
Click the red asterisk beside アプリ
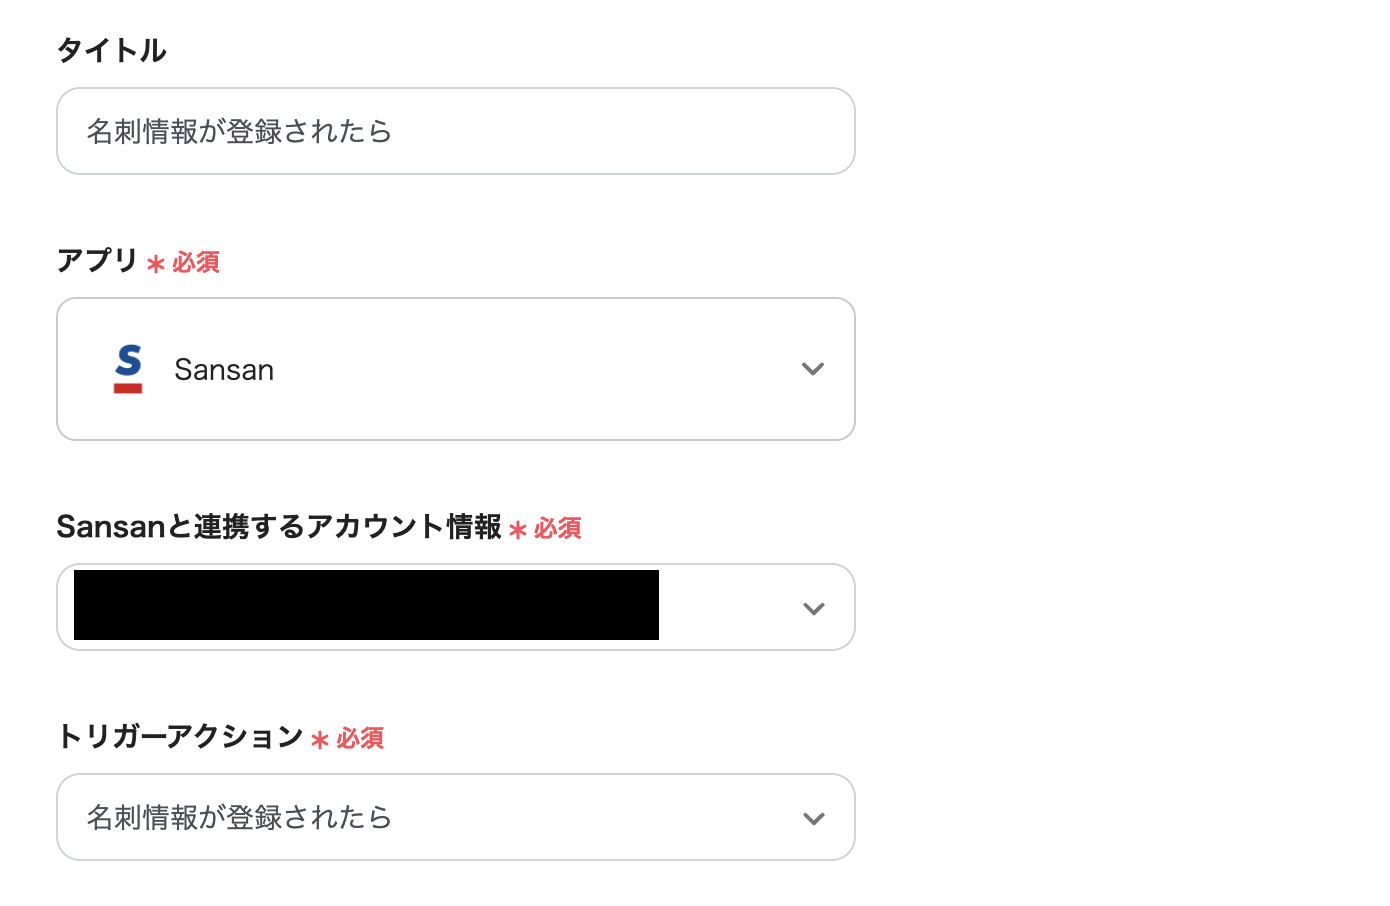point(155,264)
